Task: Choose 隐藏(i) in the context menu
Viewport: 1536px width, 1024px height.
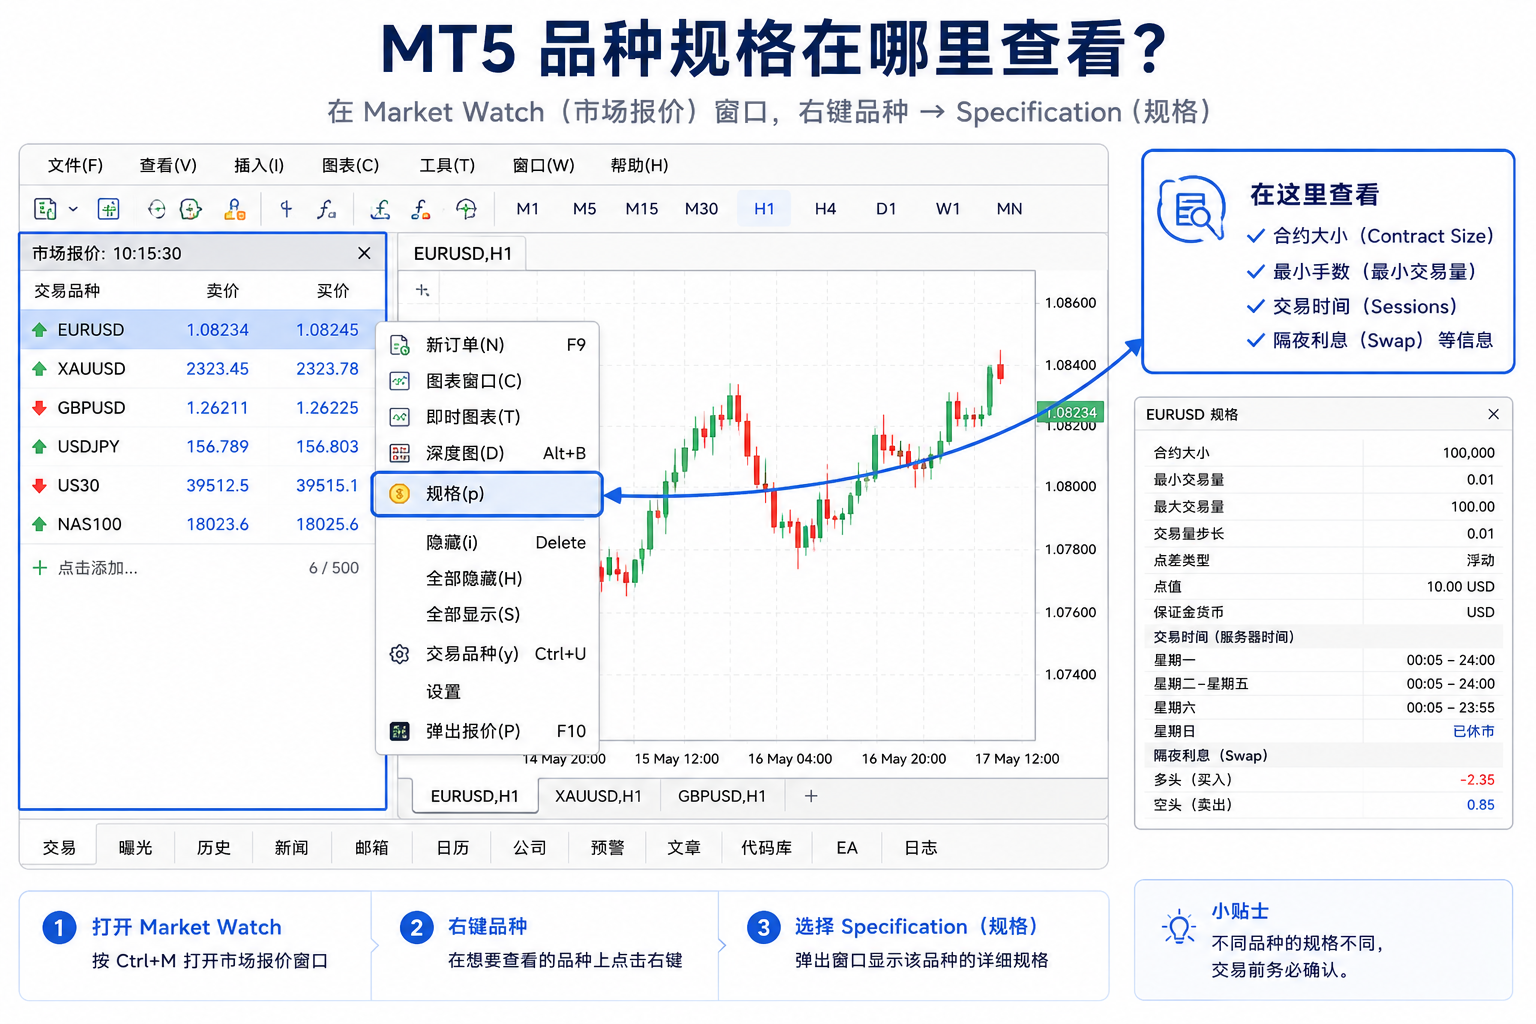Action: [487, 543]
